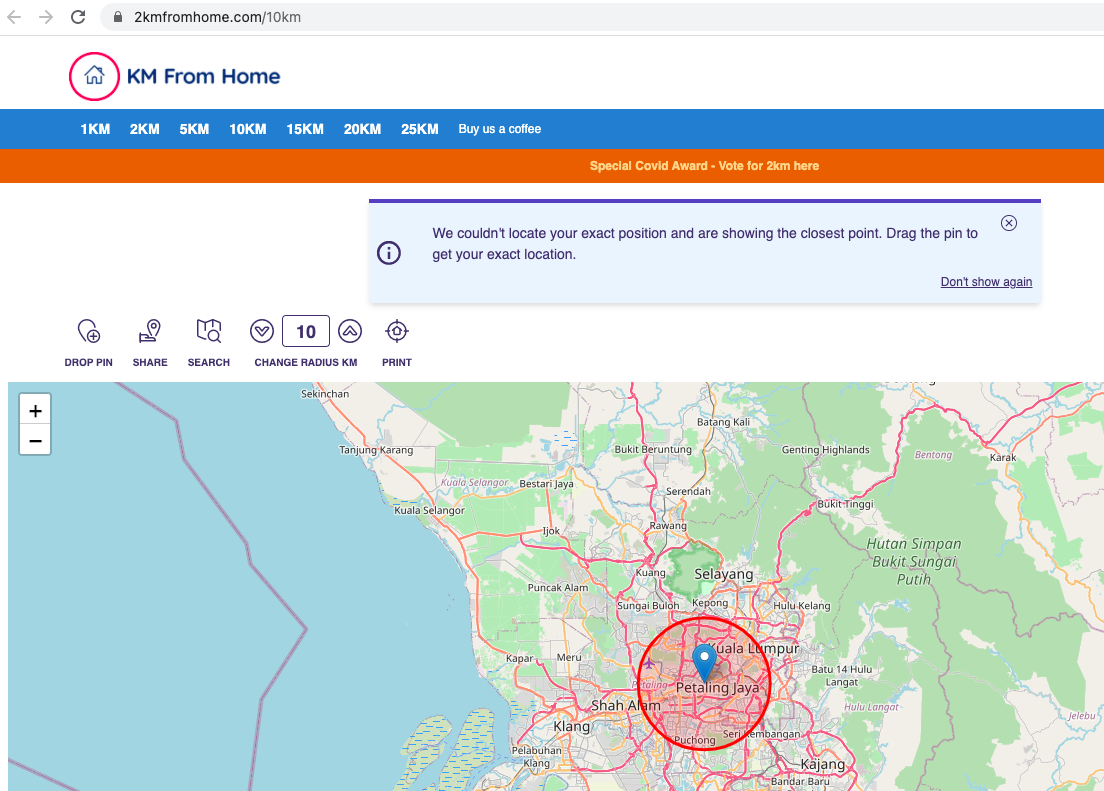Dismiss the location notification with the X

pyautogui.click(x=1009, y=223)
